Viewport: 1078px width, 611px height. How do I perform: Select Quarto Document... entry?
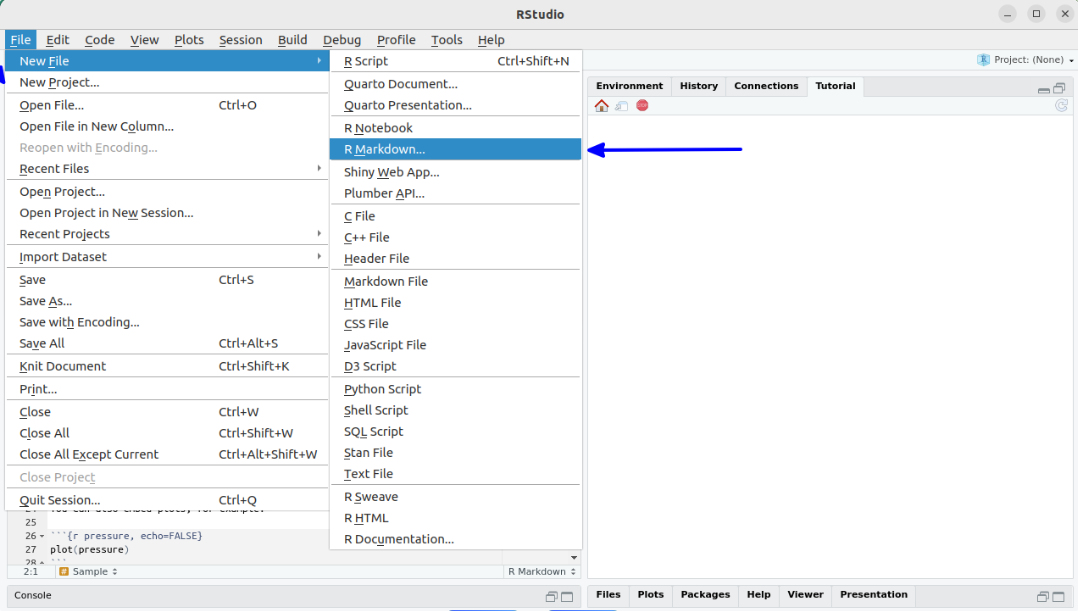[455, 84]
